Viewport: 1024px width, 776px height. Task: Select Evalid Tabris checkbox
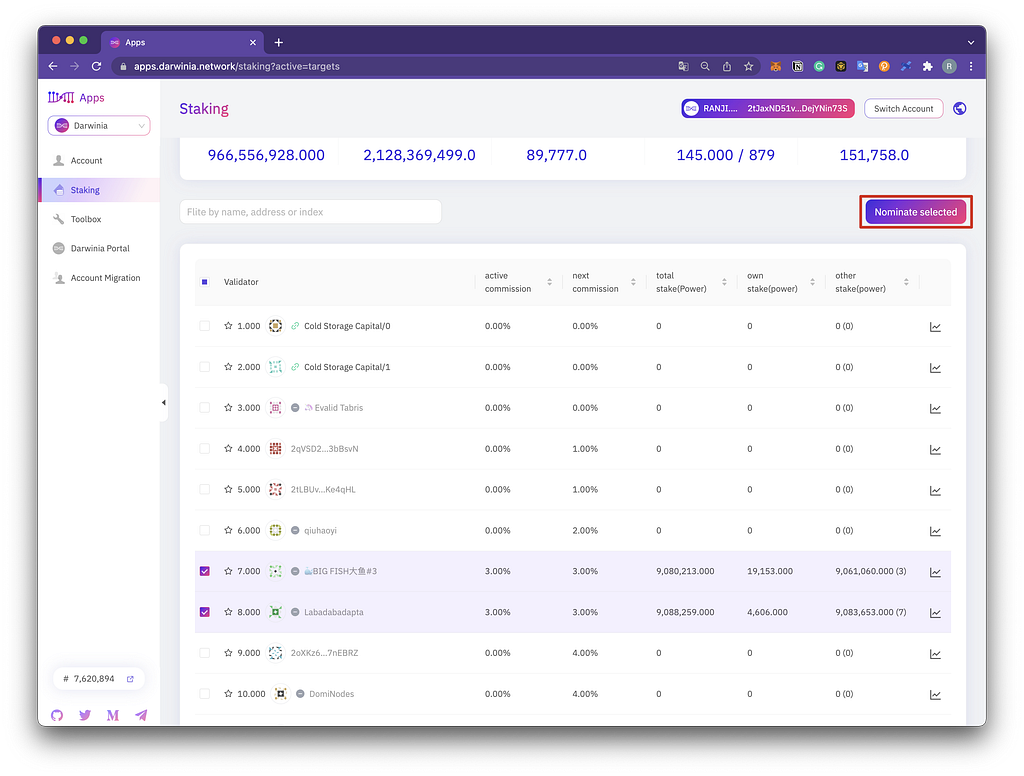pos(204,407)
